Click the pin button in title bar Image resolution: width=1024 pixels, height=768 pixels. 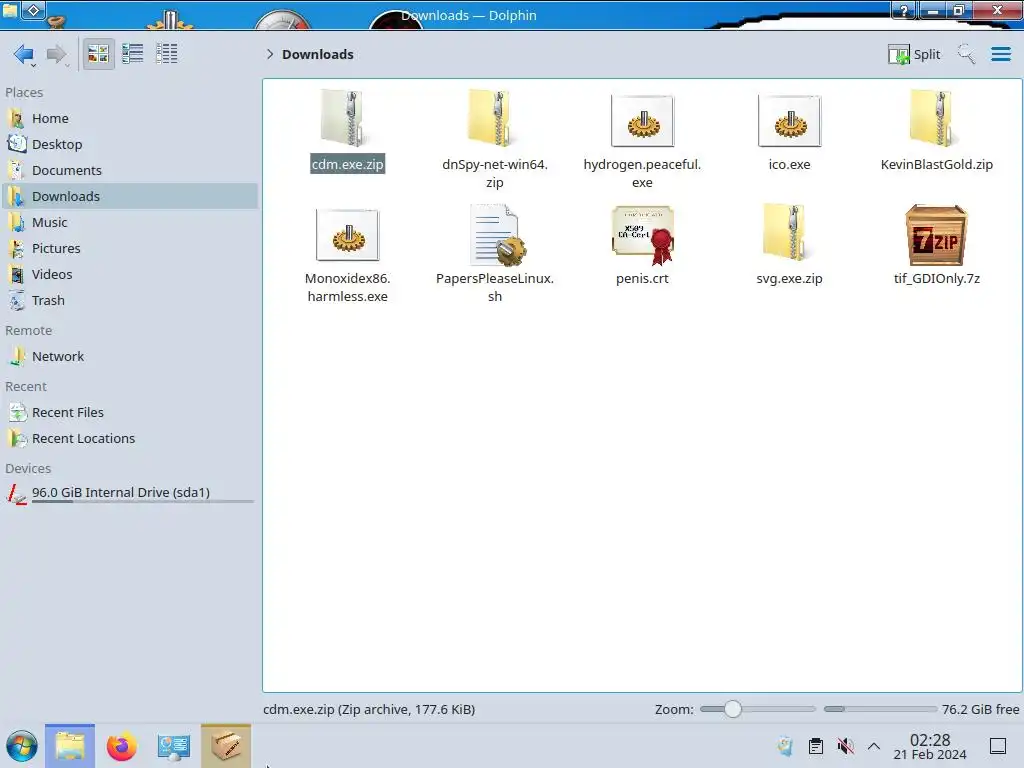point(33,10)
